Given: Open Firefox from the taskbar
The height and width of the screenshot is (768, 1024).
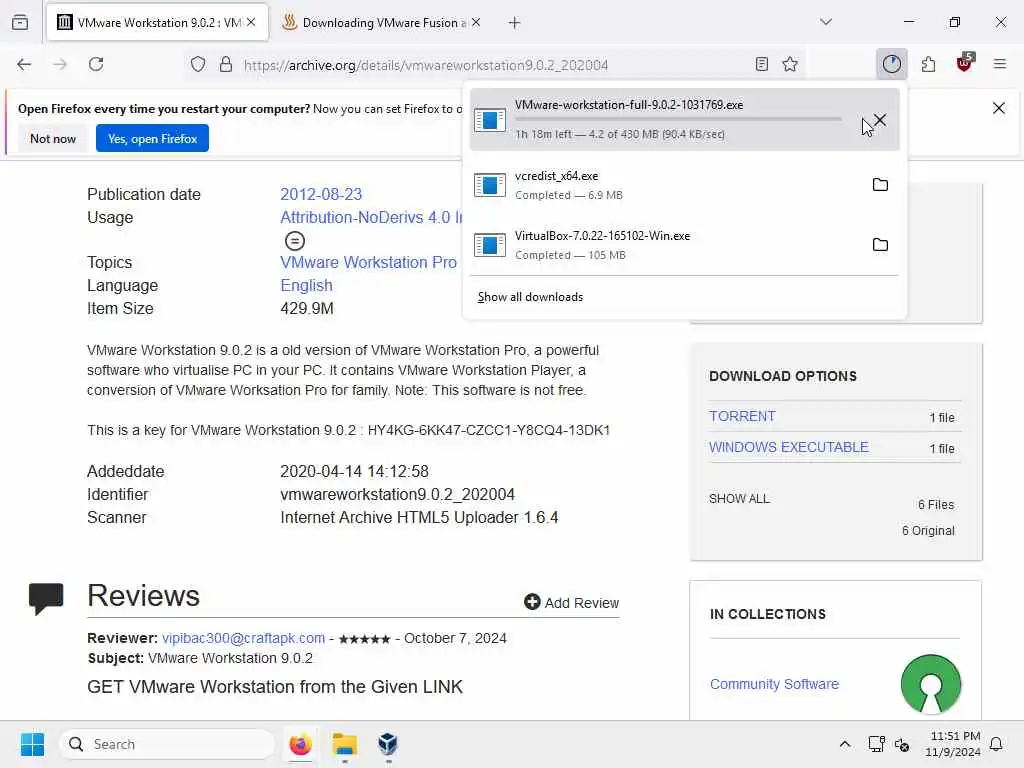Looking at the screenshot, I should (300, 744).
